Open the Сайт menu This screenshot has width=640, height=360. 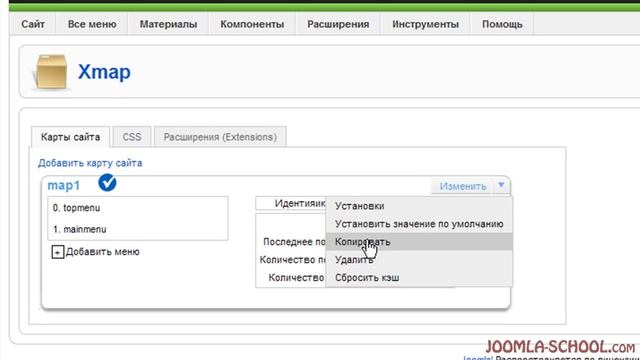click(x=33, y=24)
